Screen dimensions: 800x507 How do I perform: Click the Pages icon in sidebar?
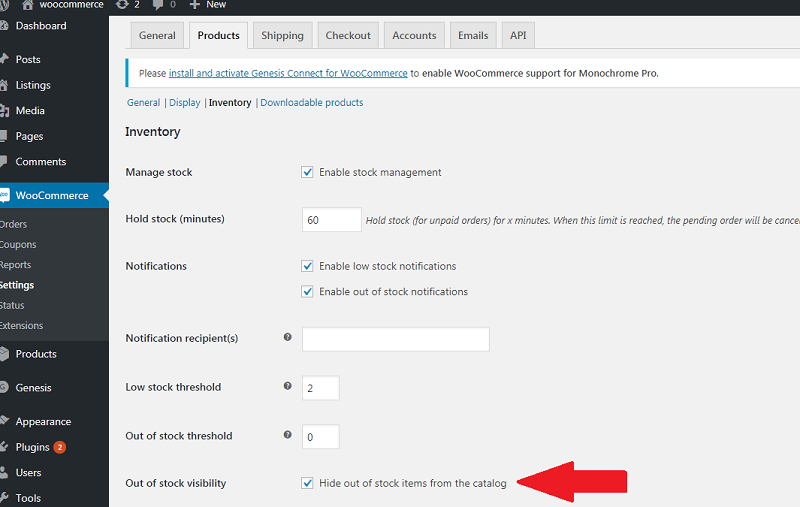[x=4, y=136]
